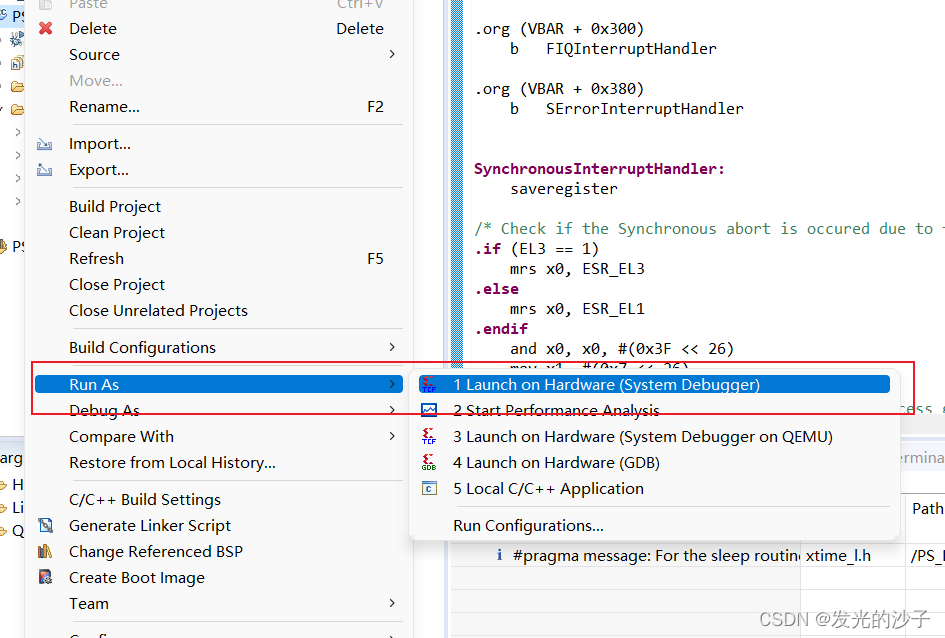This screenshot has width=945, height=638.
Task: Click the Export icon in context menu
Action: pos(45,170)
